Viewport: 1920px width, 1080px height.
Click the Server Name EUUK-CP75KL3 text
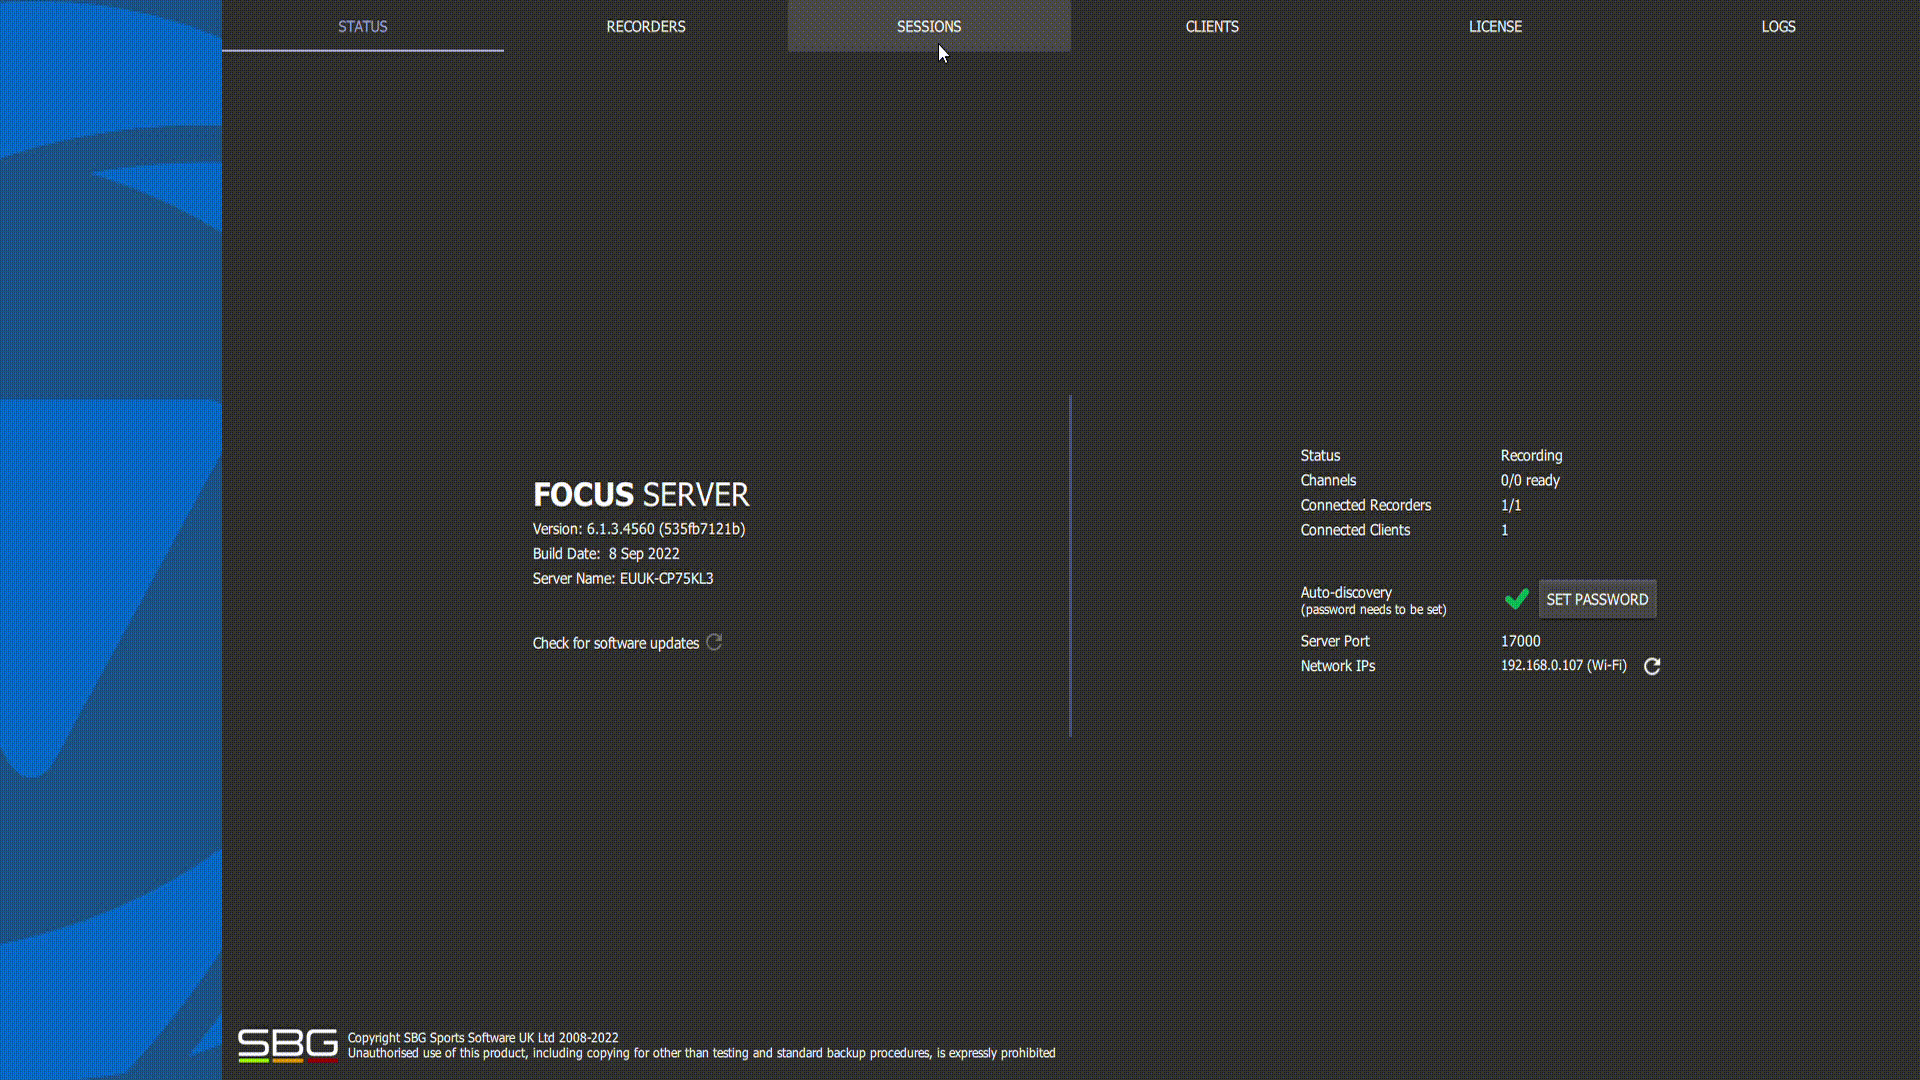pos(622,578)
